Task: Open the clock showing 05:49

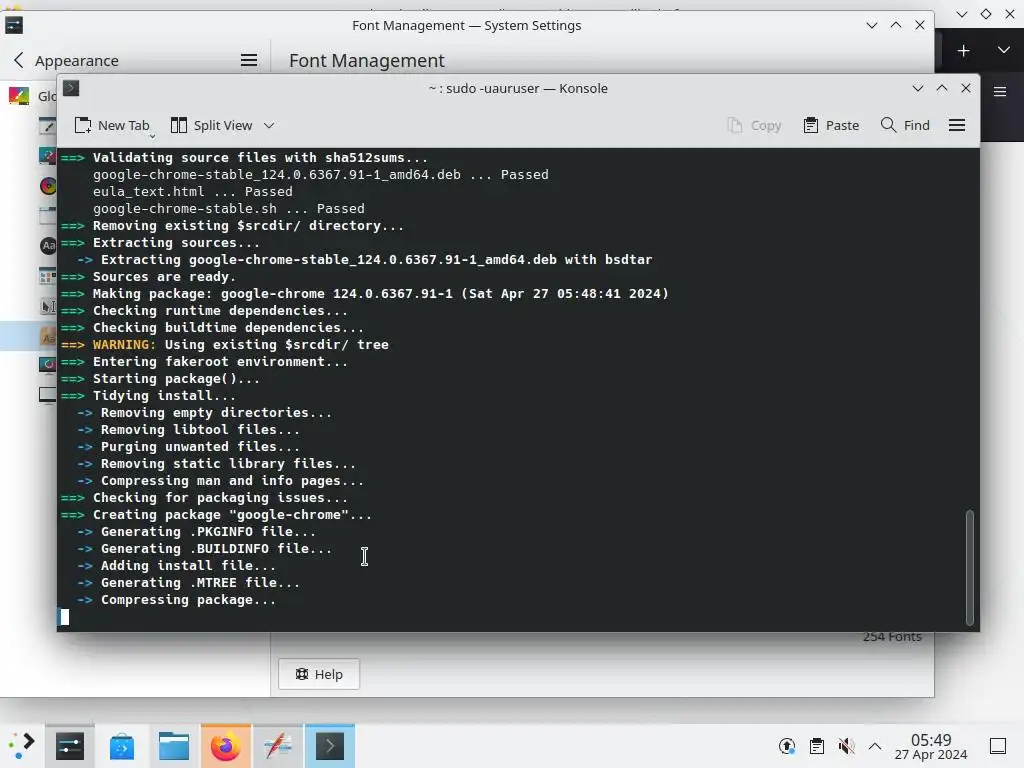Action: tap(931, 746)
